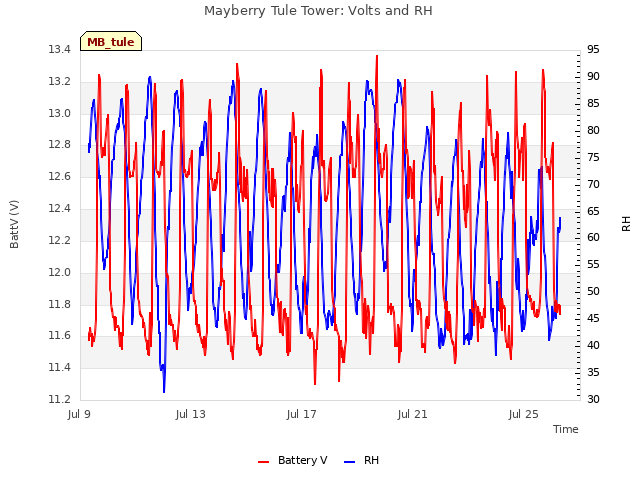This screenshot has height=480, width=640.
Task: Click the RH right axis title
Action: (626, 224)
